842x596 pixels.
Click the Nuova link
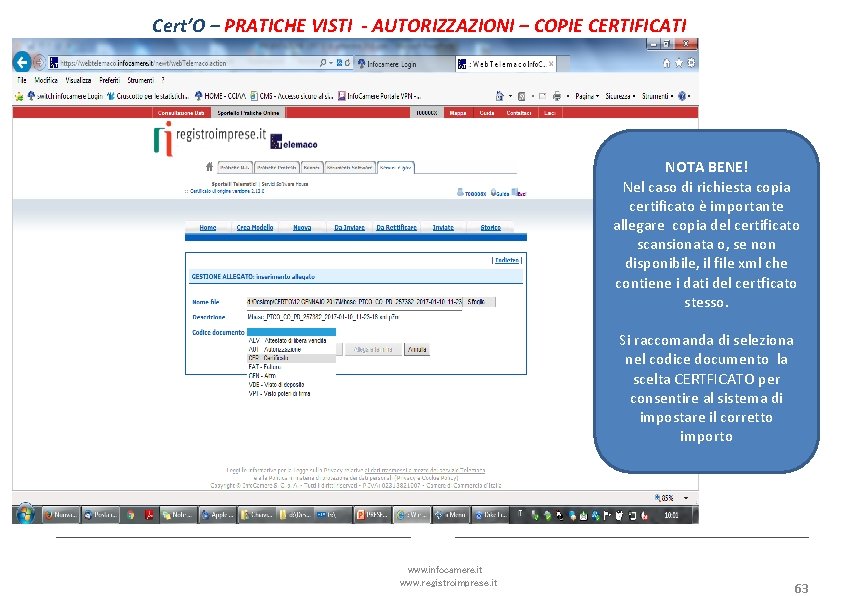pyautogui.click(x=302, y=228)
